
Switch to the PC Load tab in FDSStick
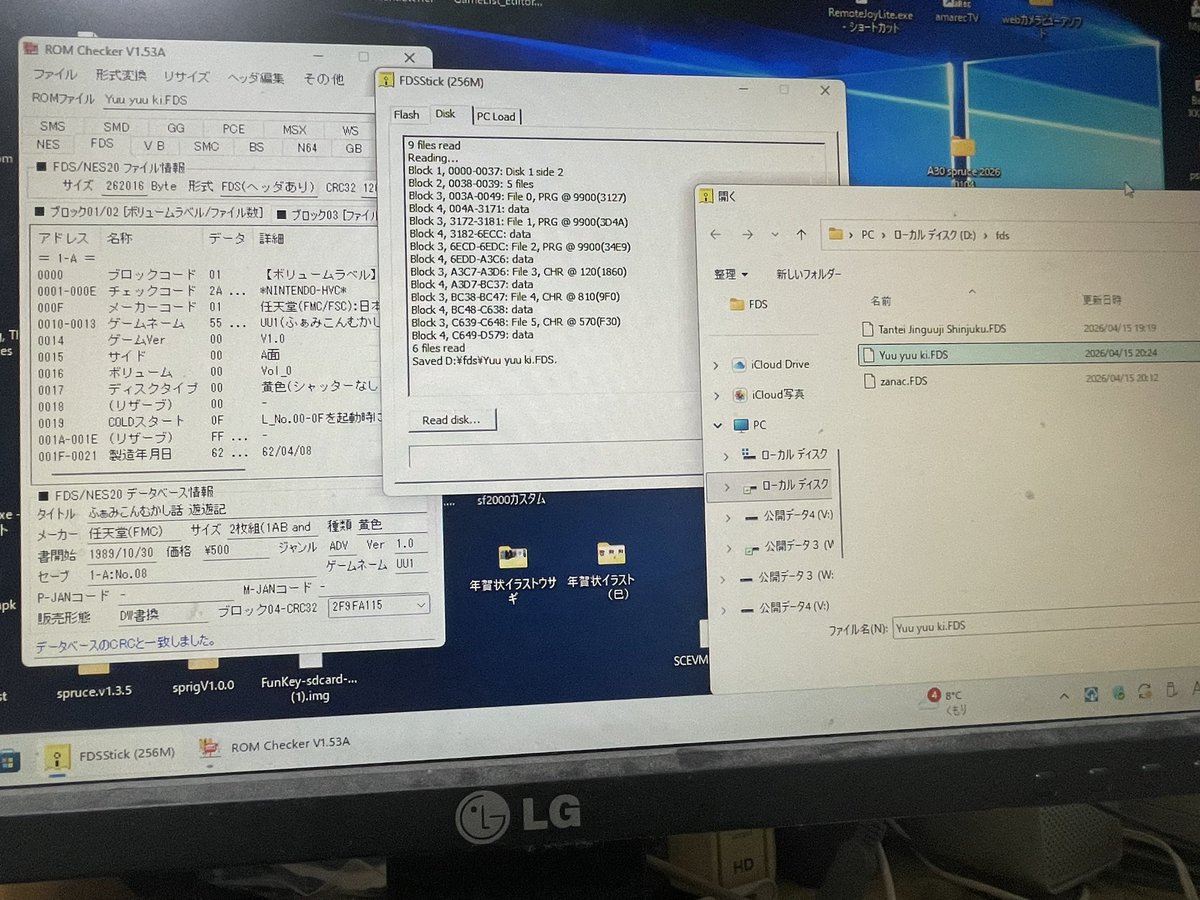(496, 116)
